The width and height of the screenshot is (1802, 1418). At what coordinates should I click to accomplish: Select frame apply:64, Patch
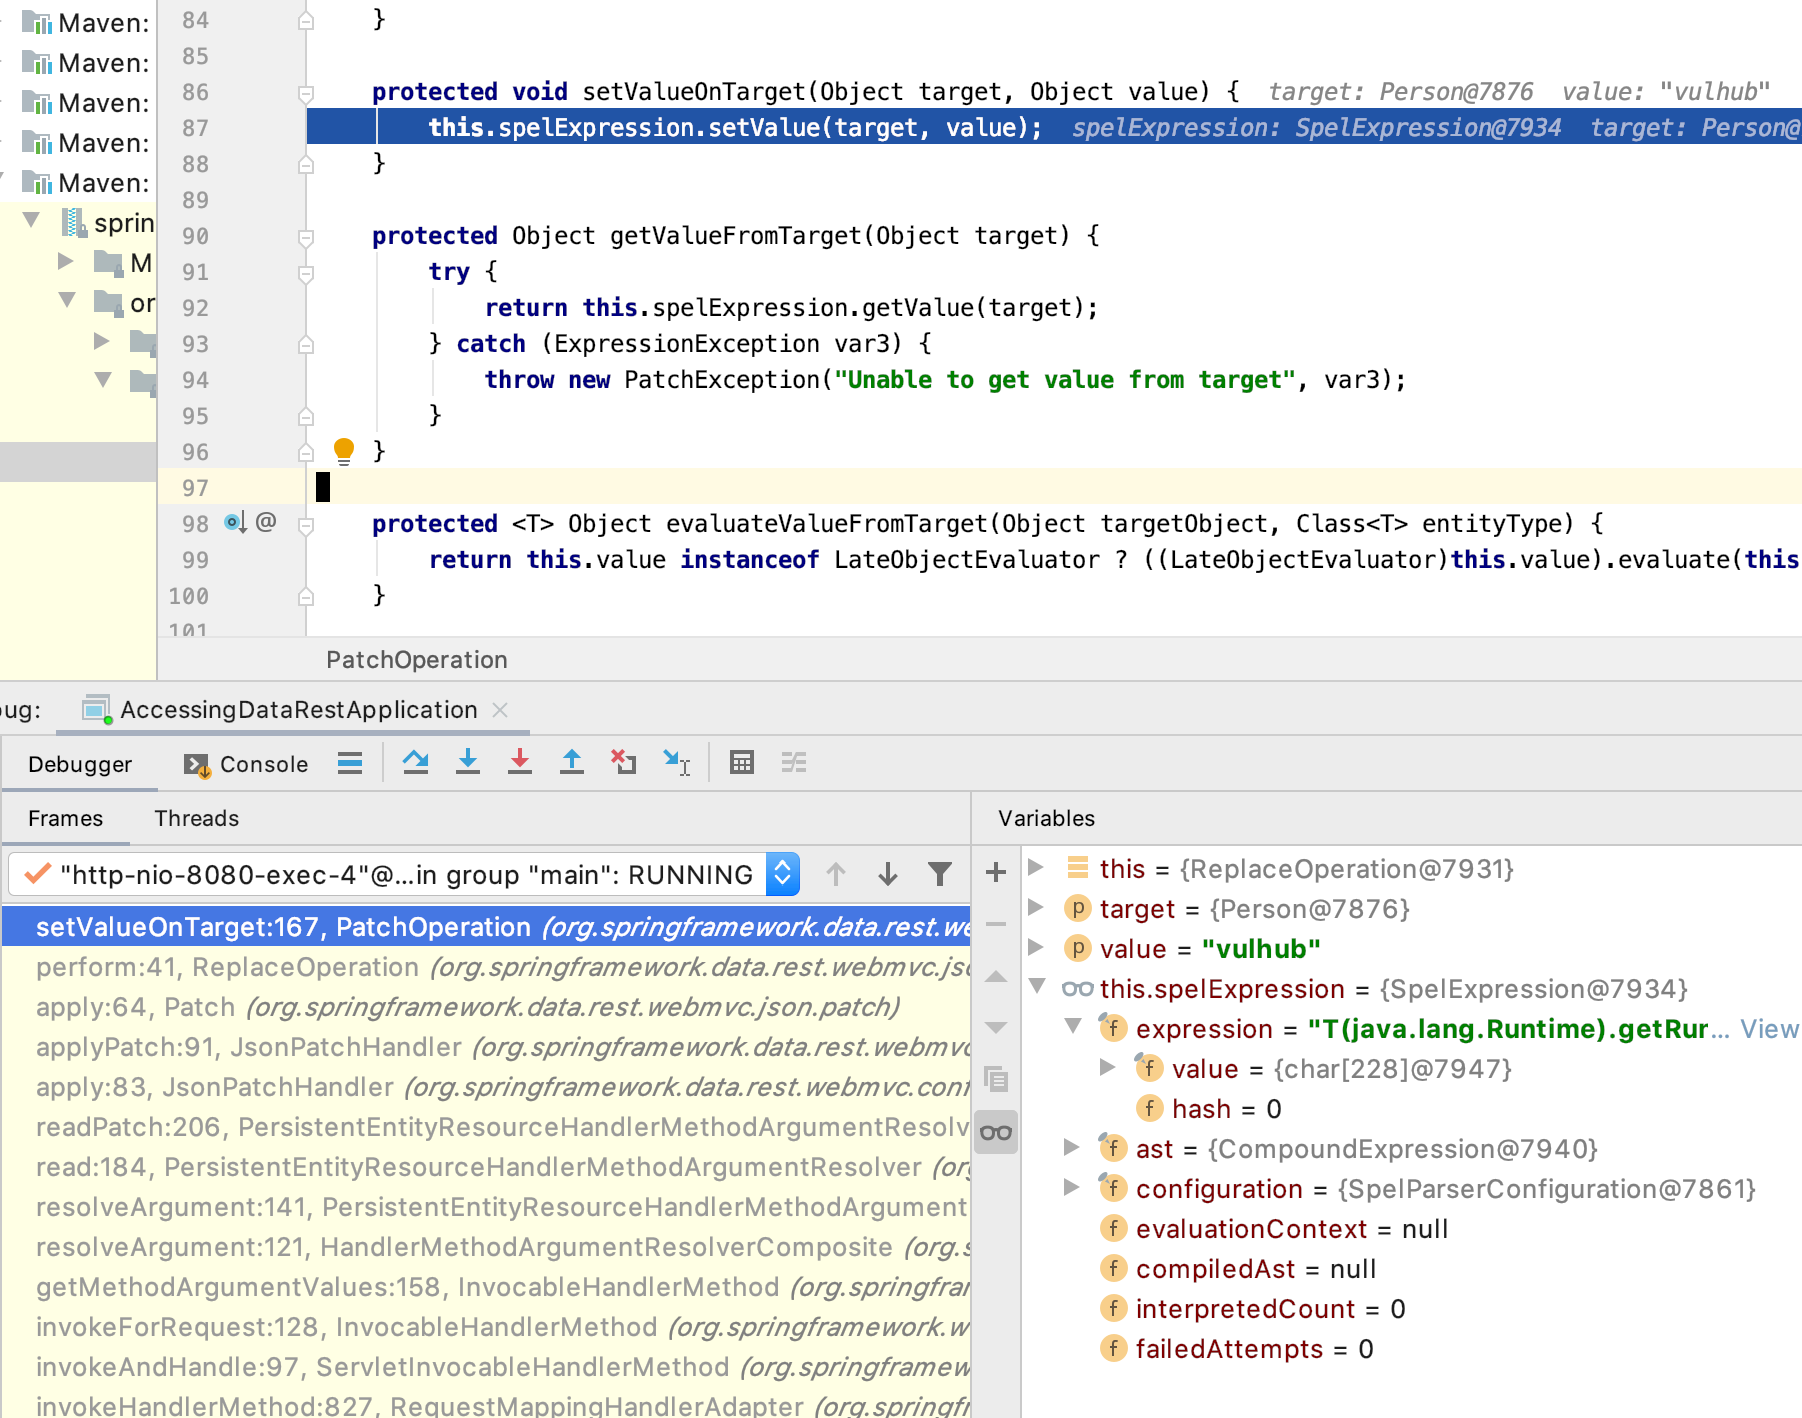pyautogui.click(x=487, y=1007)
